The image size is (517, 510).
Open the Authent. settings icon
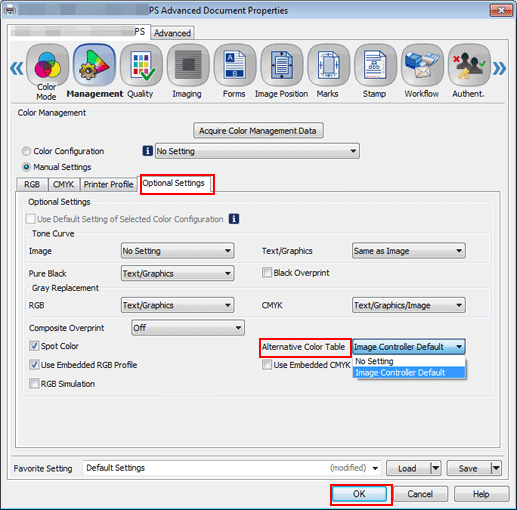[469, 65]
